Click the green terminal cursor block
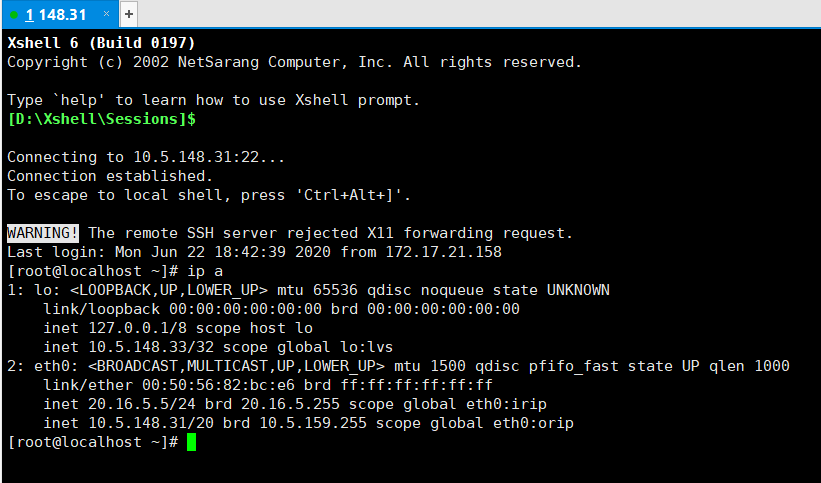The image size is (821, 483). [x=191, y=442]
